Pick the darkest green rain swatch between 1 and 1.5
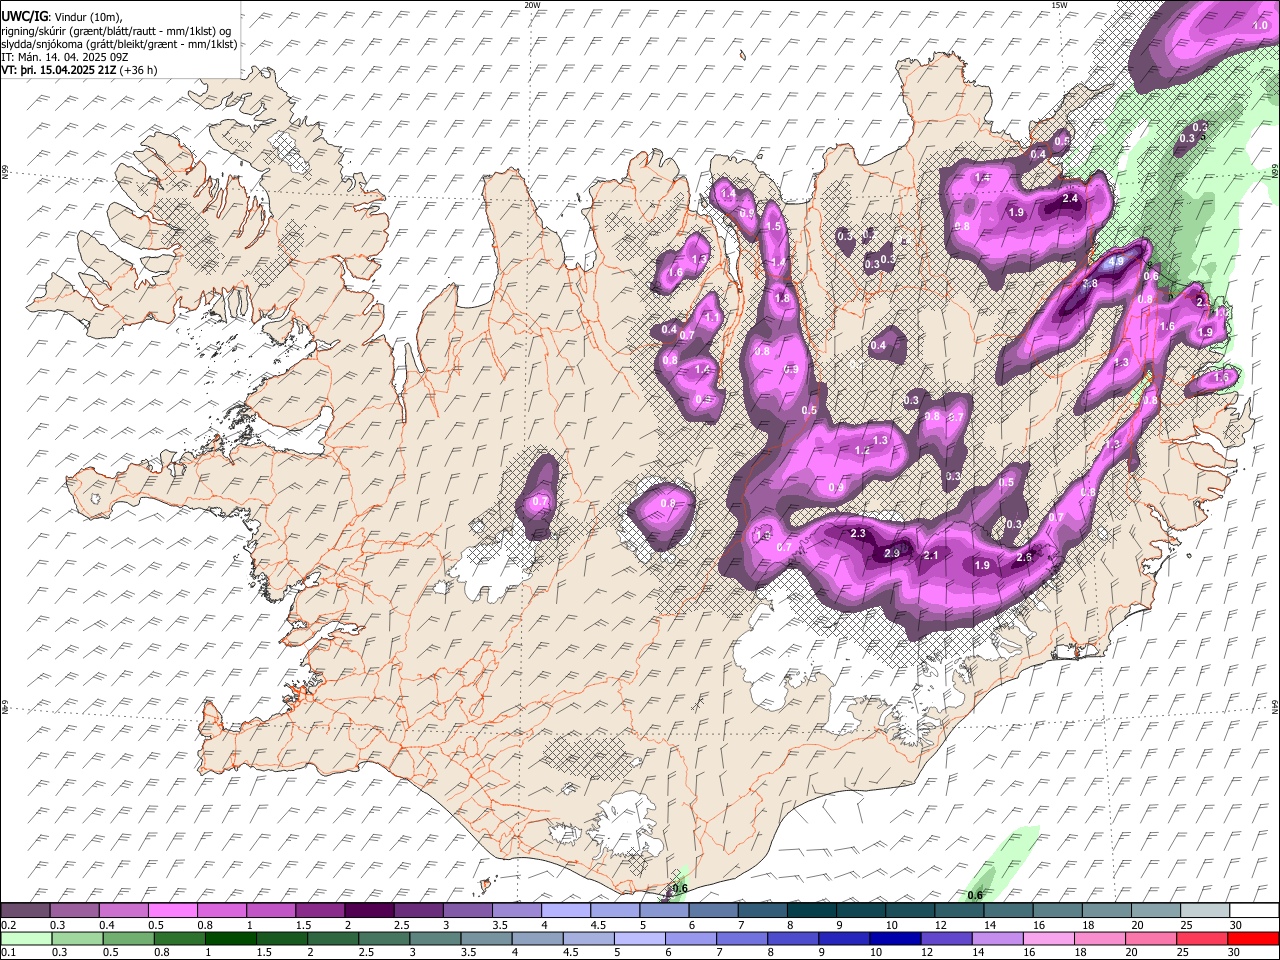The width and height of the screenshot is (1280, 960). click(x=230, y=939)
